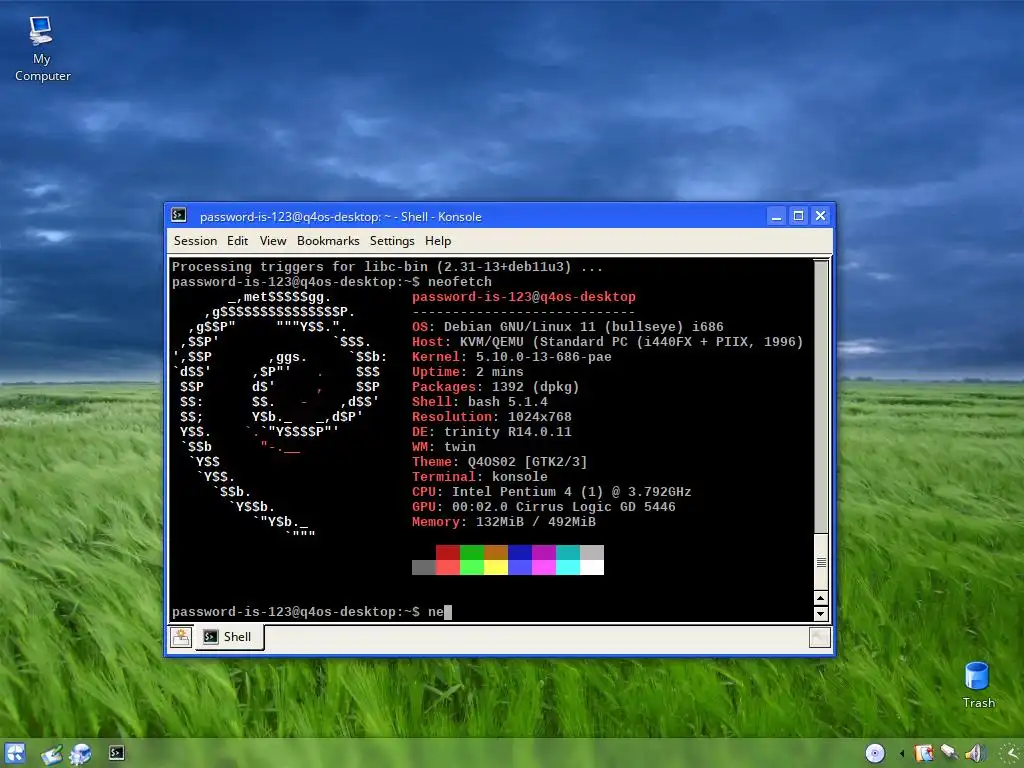Click the network plug tray icon
The width and height of the screenshot is (1024, 768).
pos(949,753)
